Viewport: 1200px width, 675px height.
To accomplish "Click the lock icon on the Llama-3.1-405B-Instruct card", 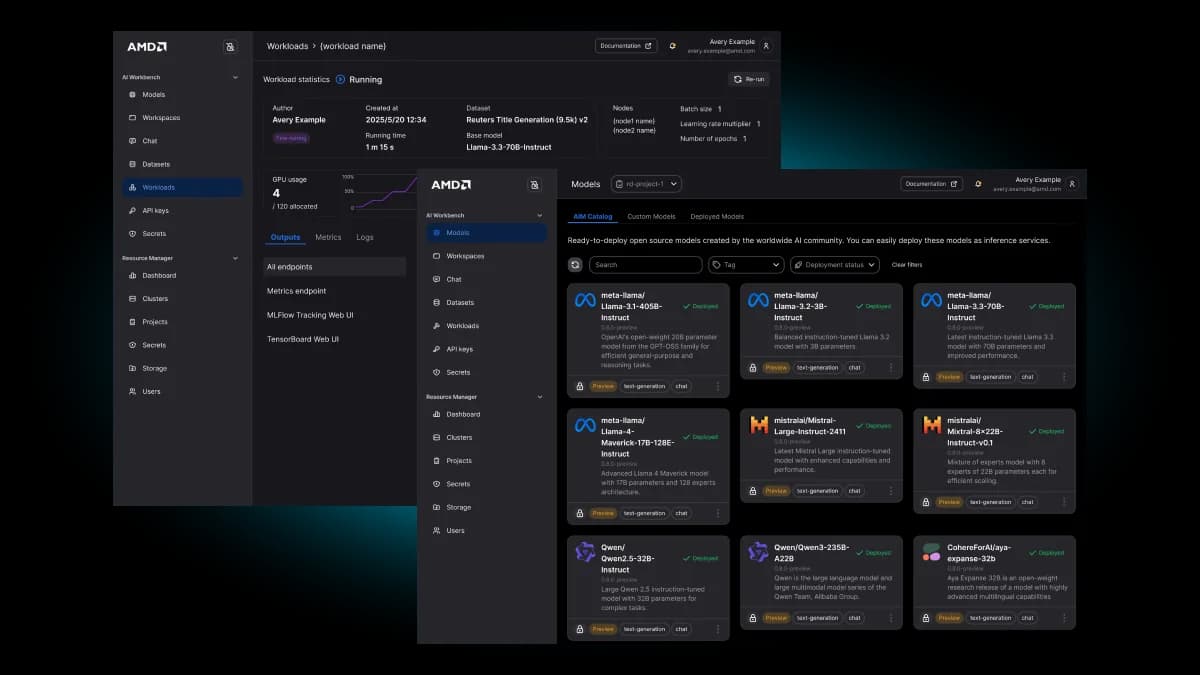I will (580, 386).
